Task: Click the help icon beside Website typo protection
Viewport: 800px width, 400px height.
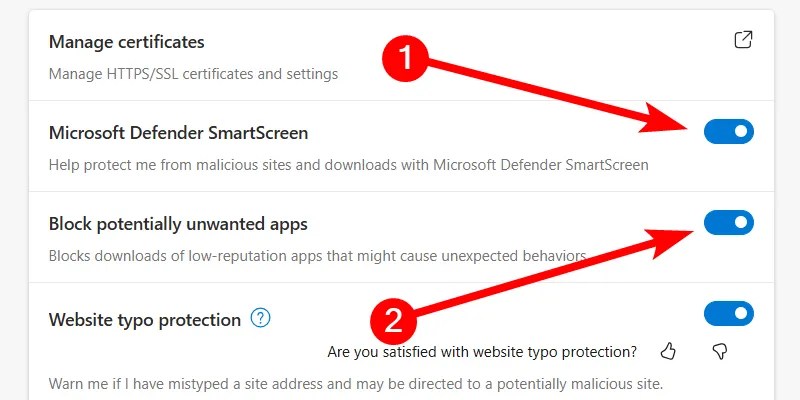Action: (x=261, y=319)
